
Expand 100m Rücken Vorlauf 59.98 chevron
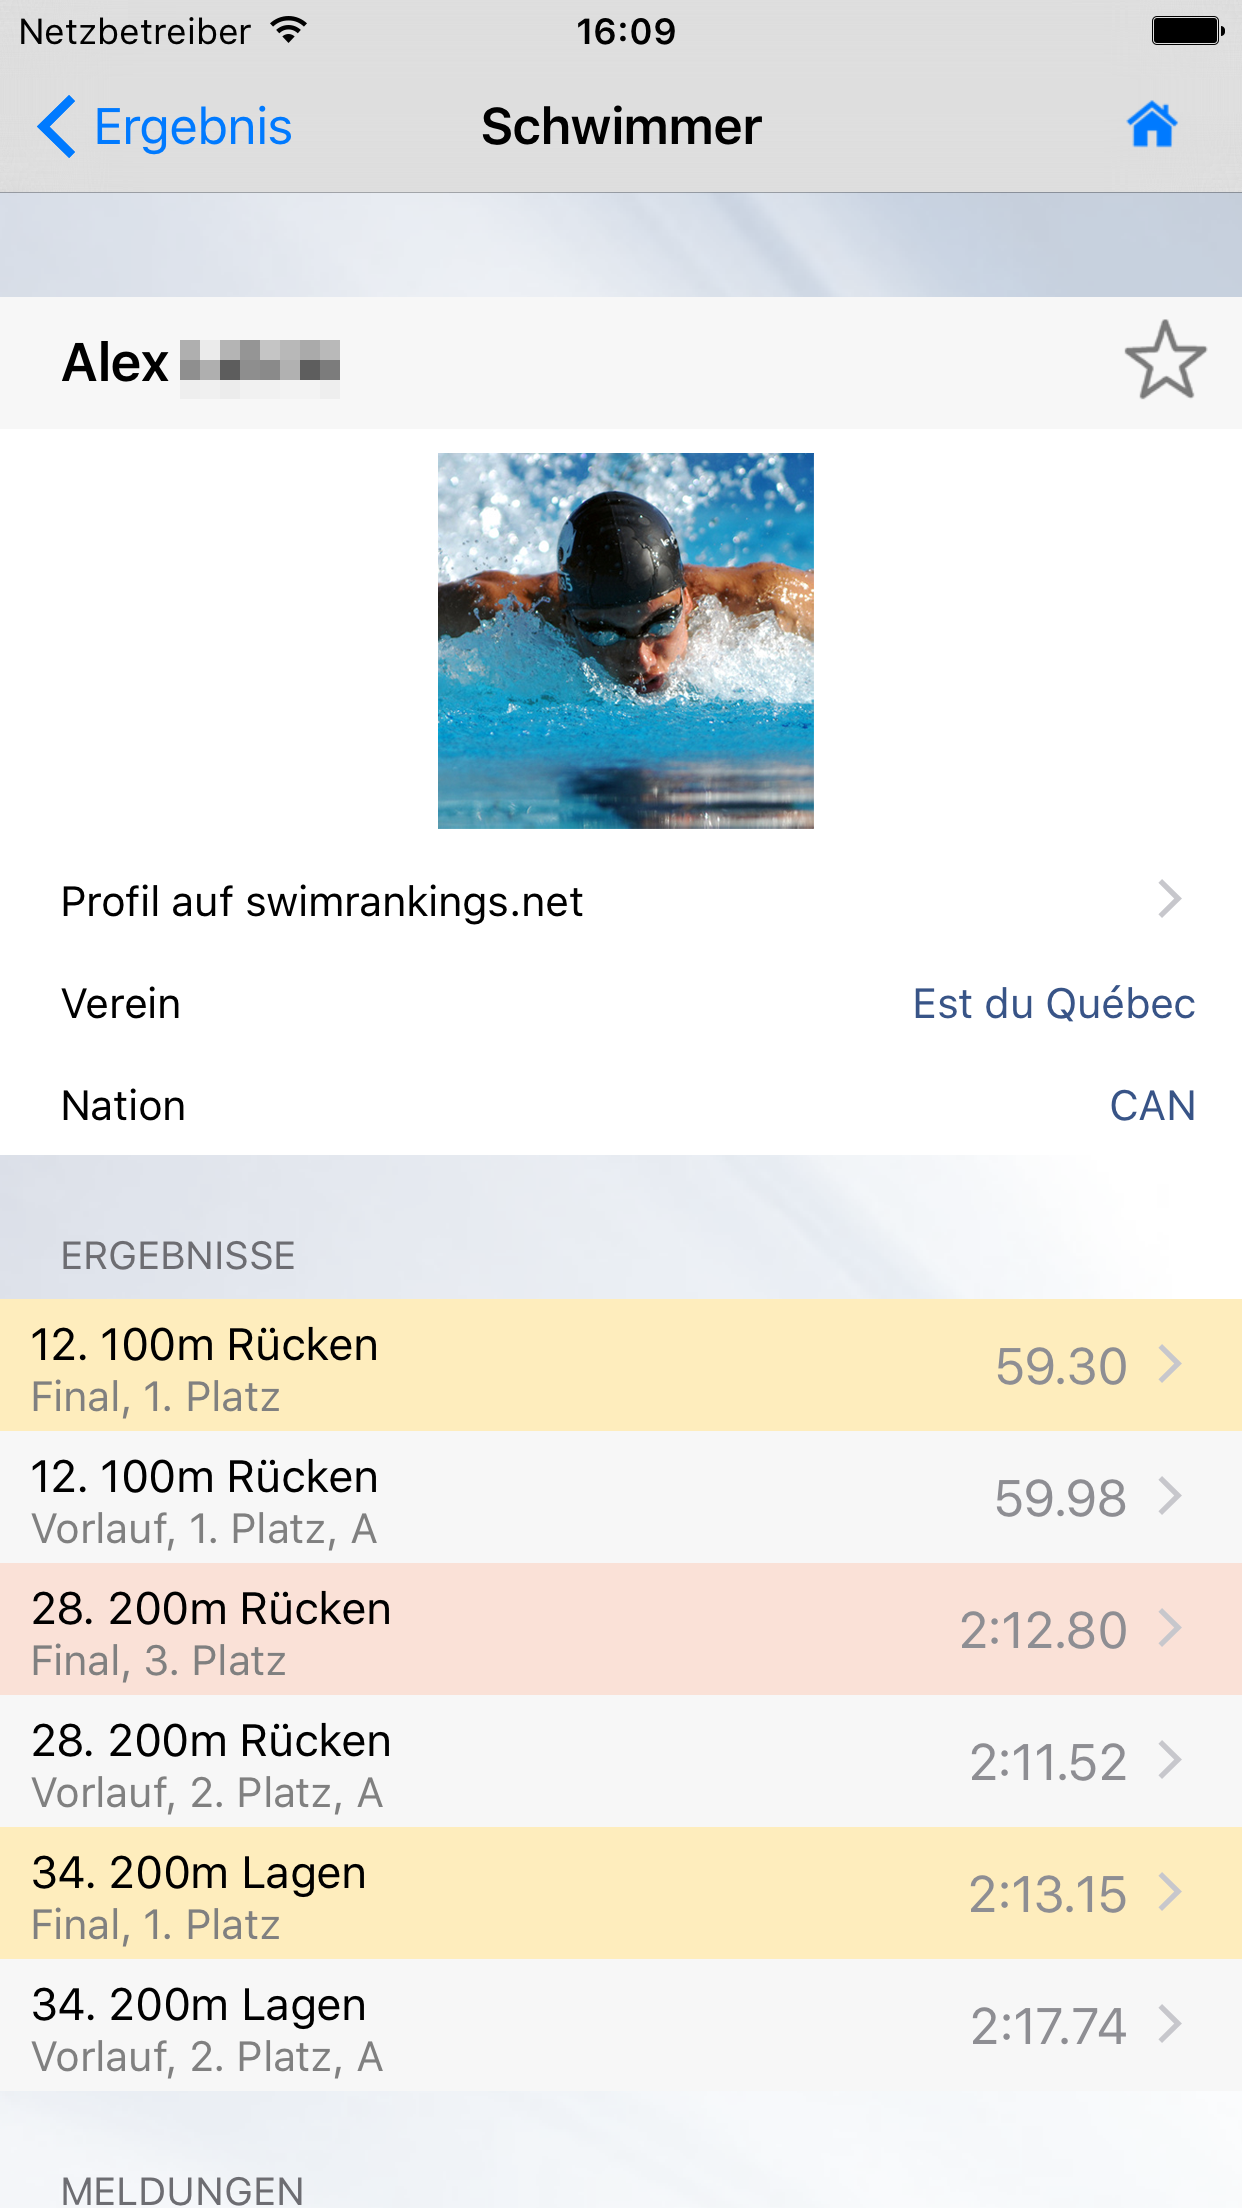[x=1169, y=1496]
